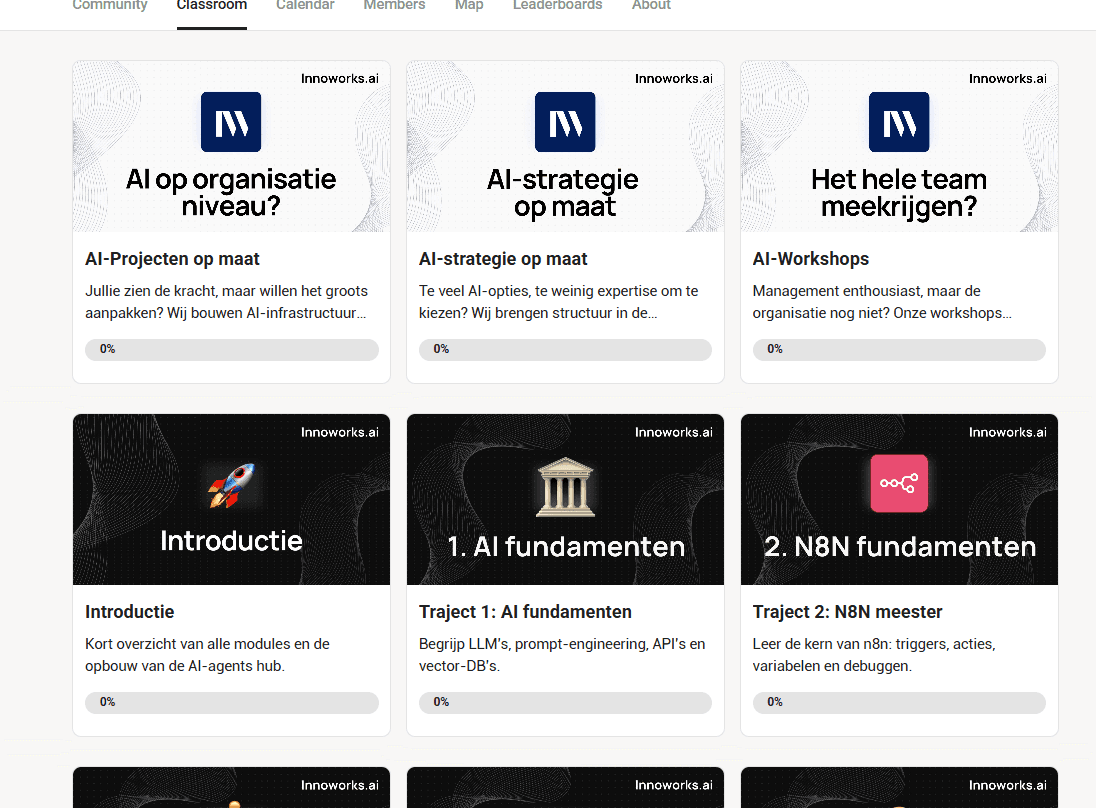The height and width of the screenshot is (808, 1096).
Task: Click description 'Begrijp LLM's, prompt-engineering, API's'
Action: click(x=562, y=655)
